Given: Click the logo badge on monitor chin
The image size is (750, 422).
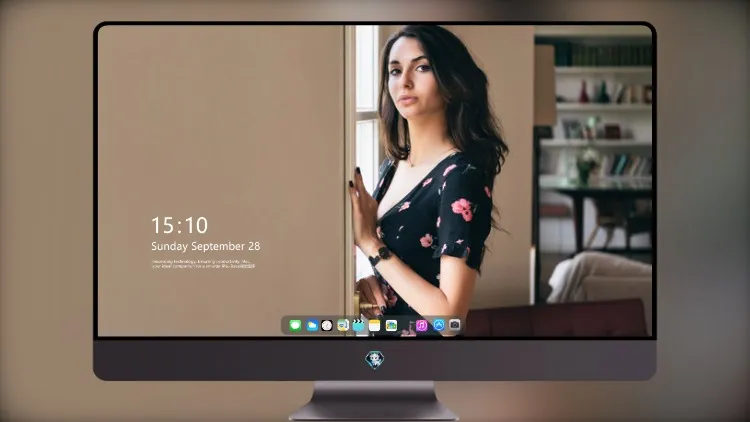Looking at the screenshot, I should [375, 360].
